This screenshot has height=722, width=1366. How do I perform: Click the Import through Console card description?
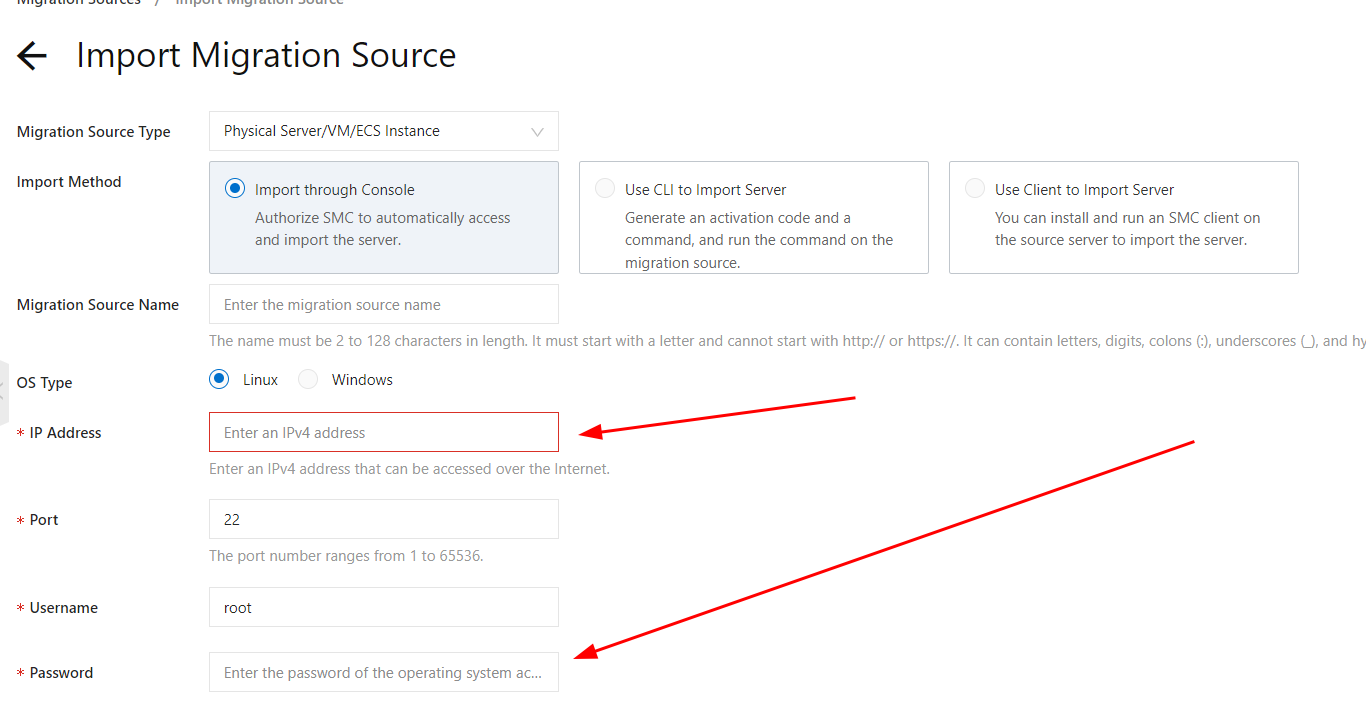click(x=382, y=229)
